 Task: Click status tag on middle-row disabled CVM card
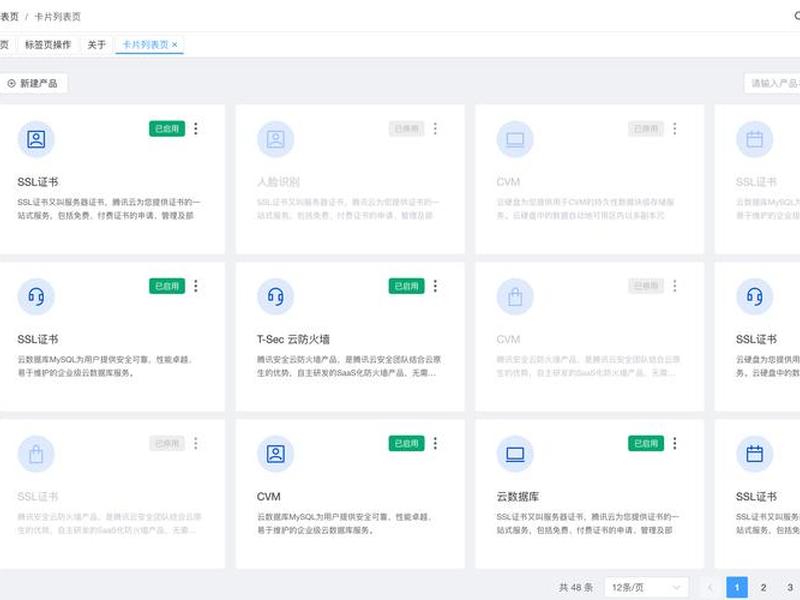pyautogui.click(x=646, y=286)
